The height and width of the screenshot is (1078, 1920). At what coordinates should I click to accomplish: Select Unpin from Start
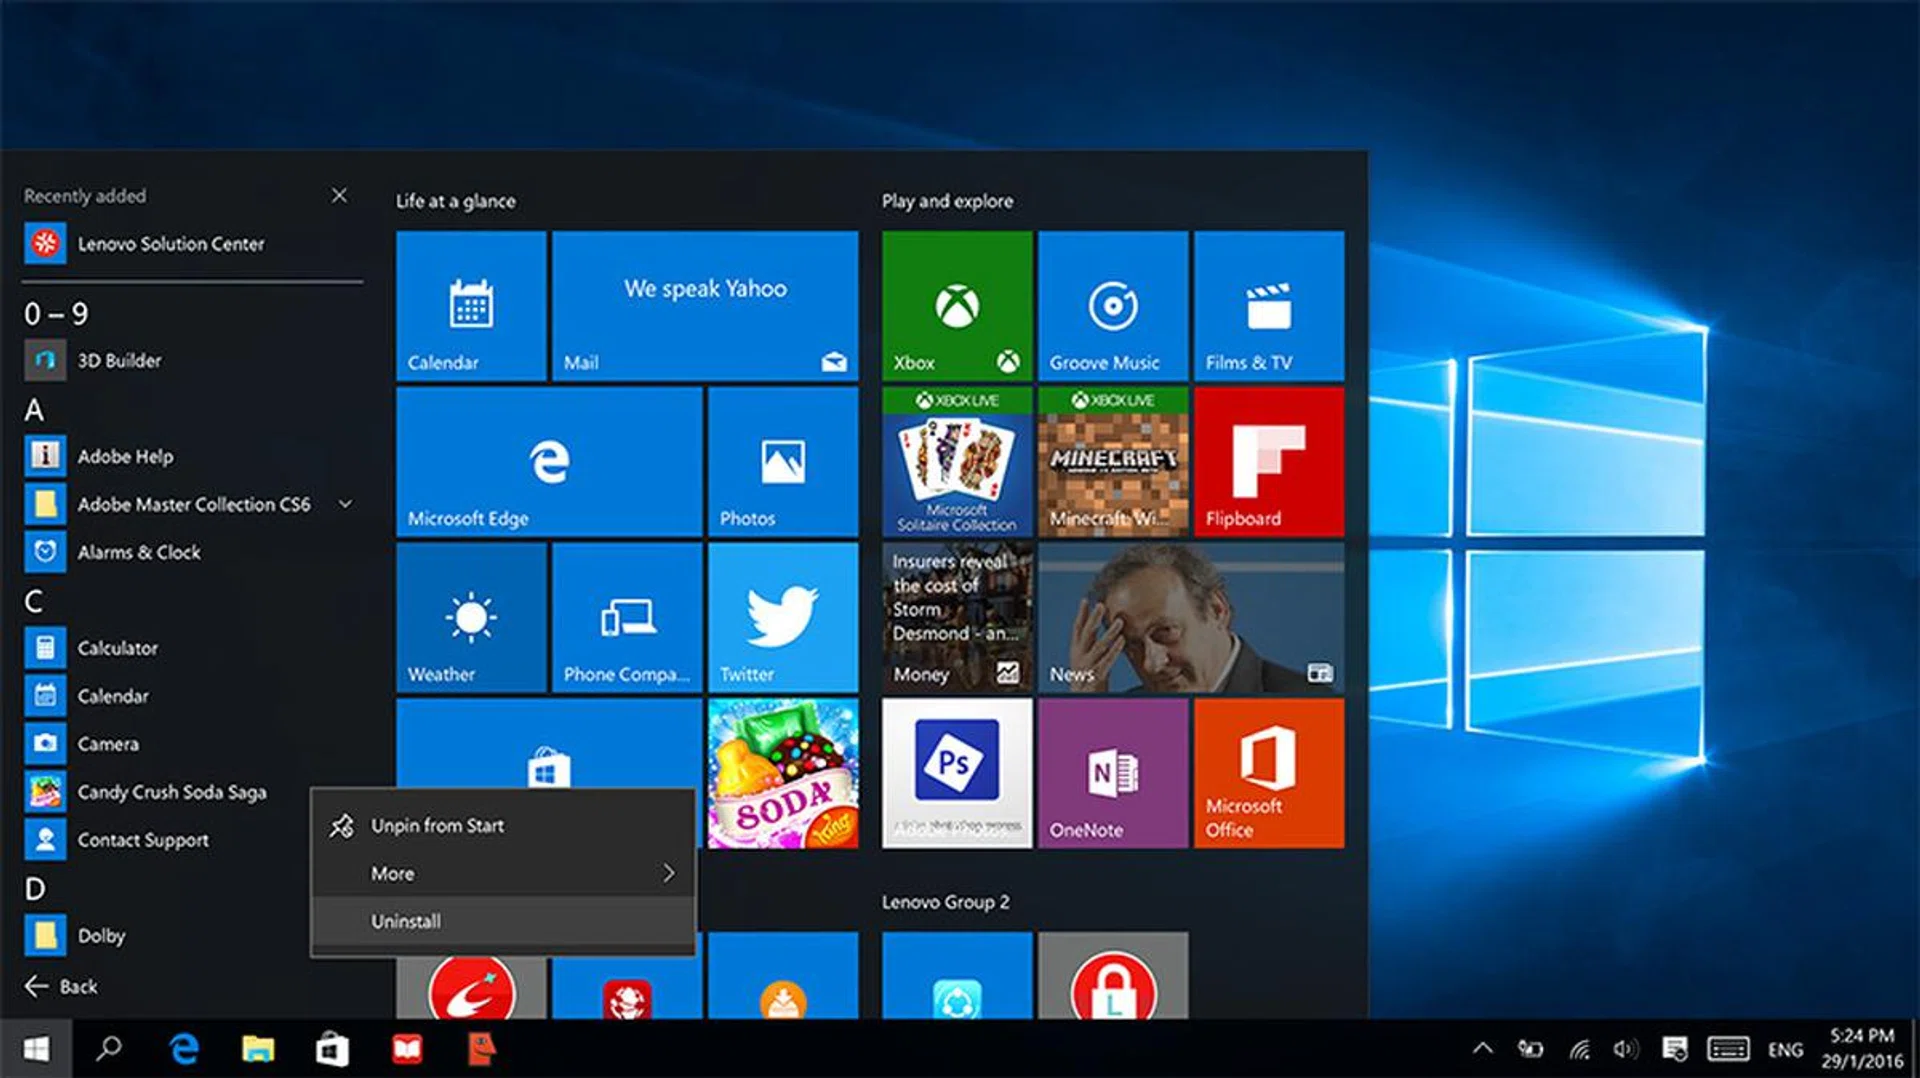(437, 825)
